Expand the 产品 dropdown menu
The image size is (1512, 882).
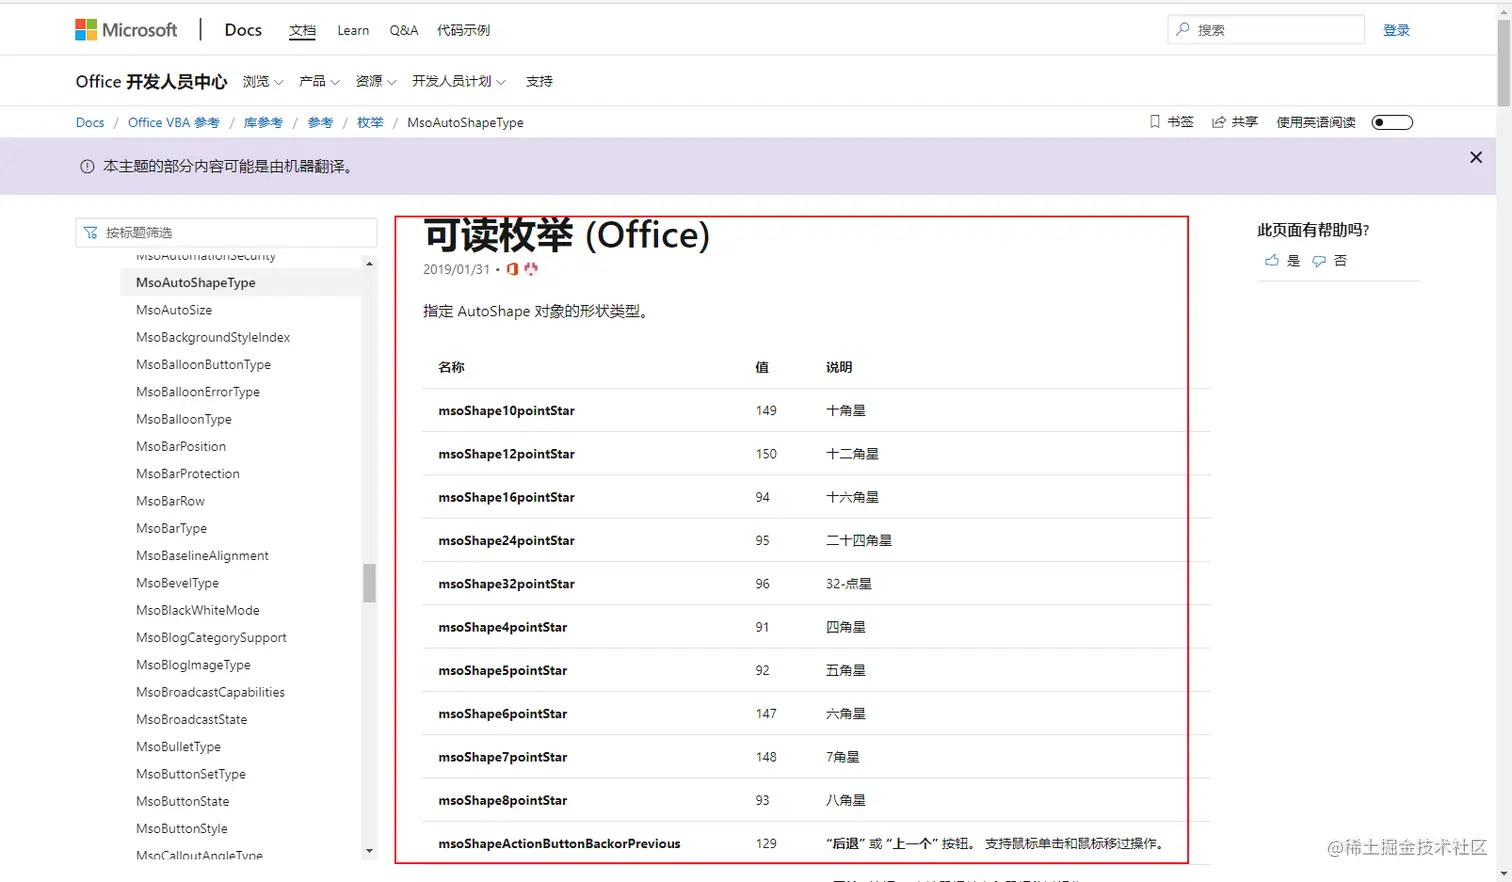pyautogui.click(x=319, y=81)
